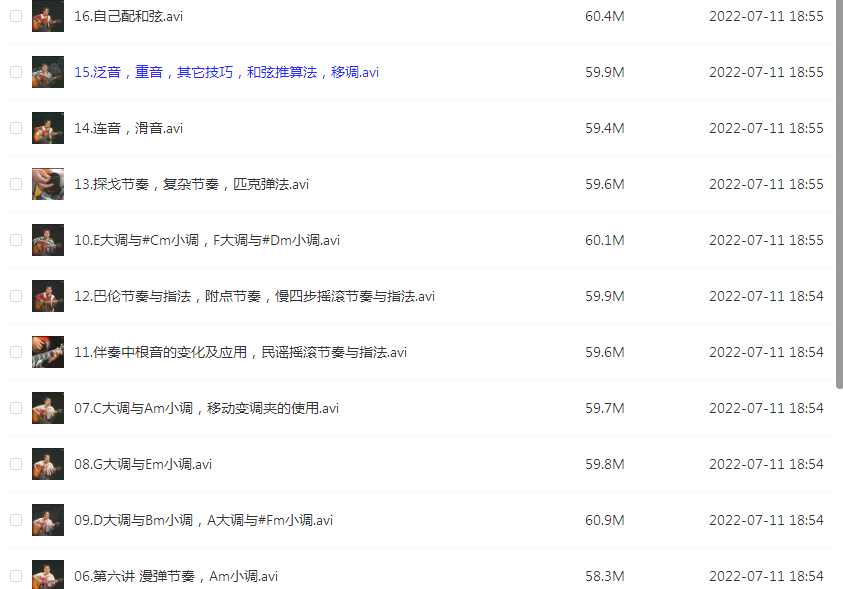Click size 59.7M in 07.C大调 row
The height and width of the screenshot is (589, 843).
[605, 408]
